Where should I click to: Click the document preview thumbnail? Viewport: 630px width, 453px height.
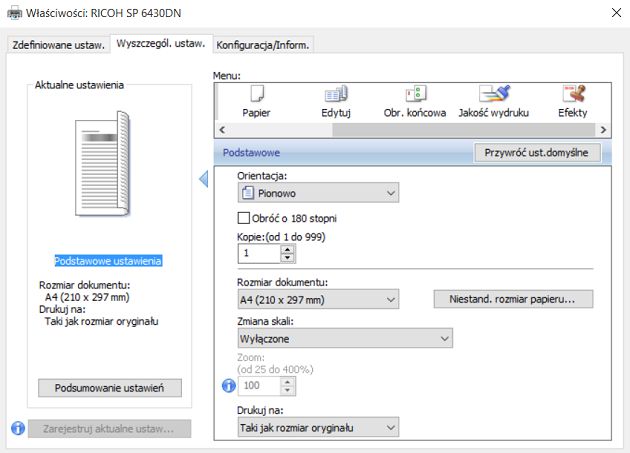click(103, 163)
